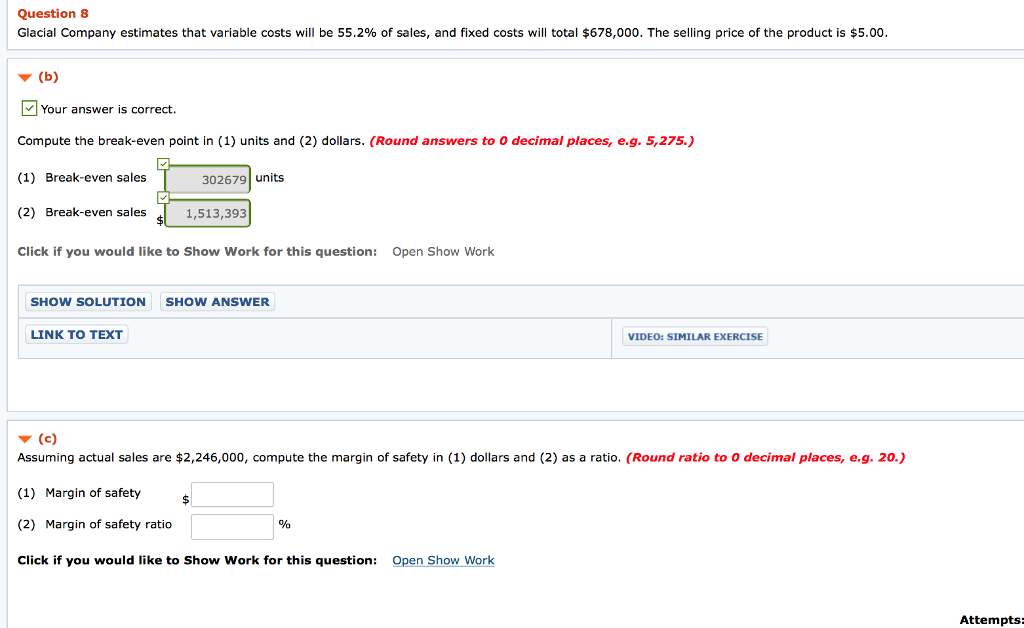The image size is (1024, 628).
Task: Click the break-even units answer box showing 302679
Action: [x=207, y=177]
